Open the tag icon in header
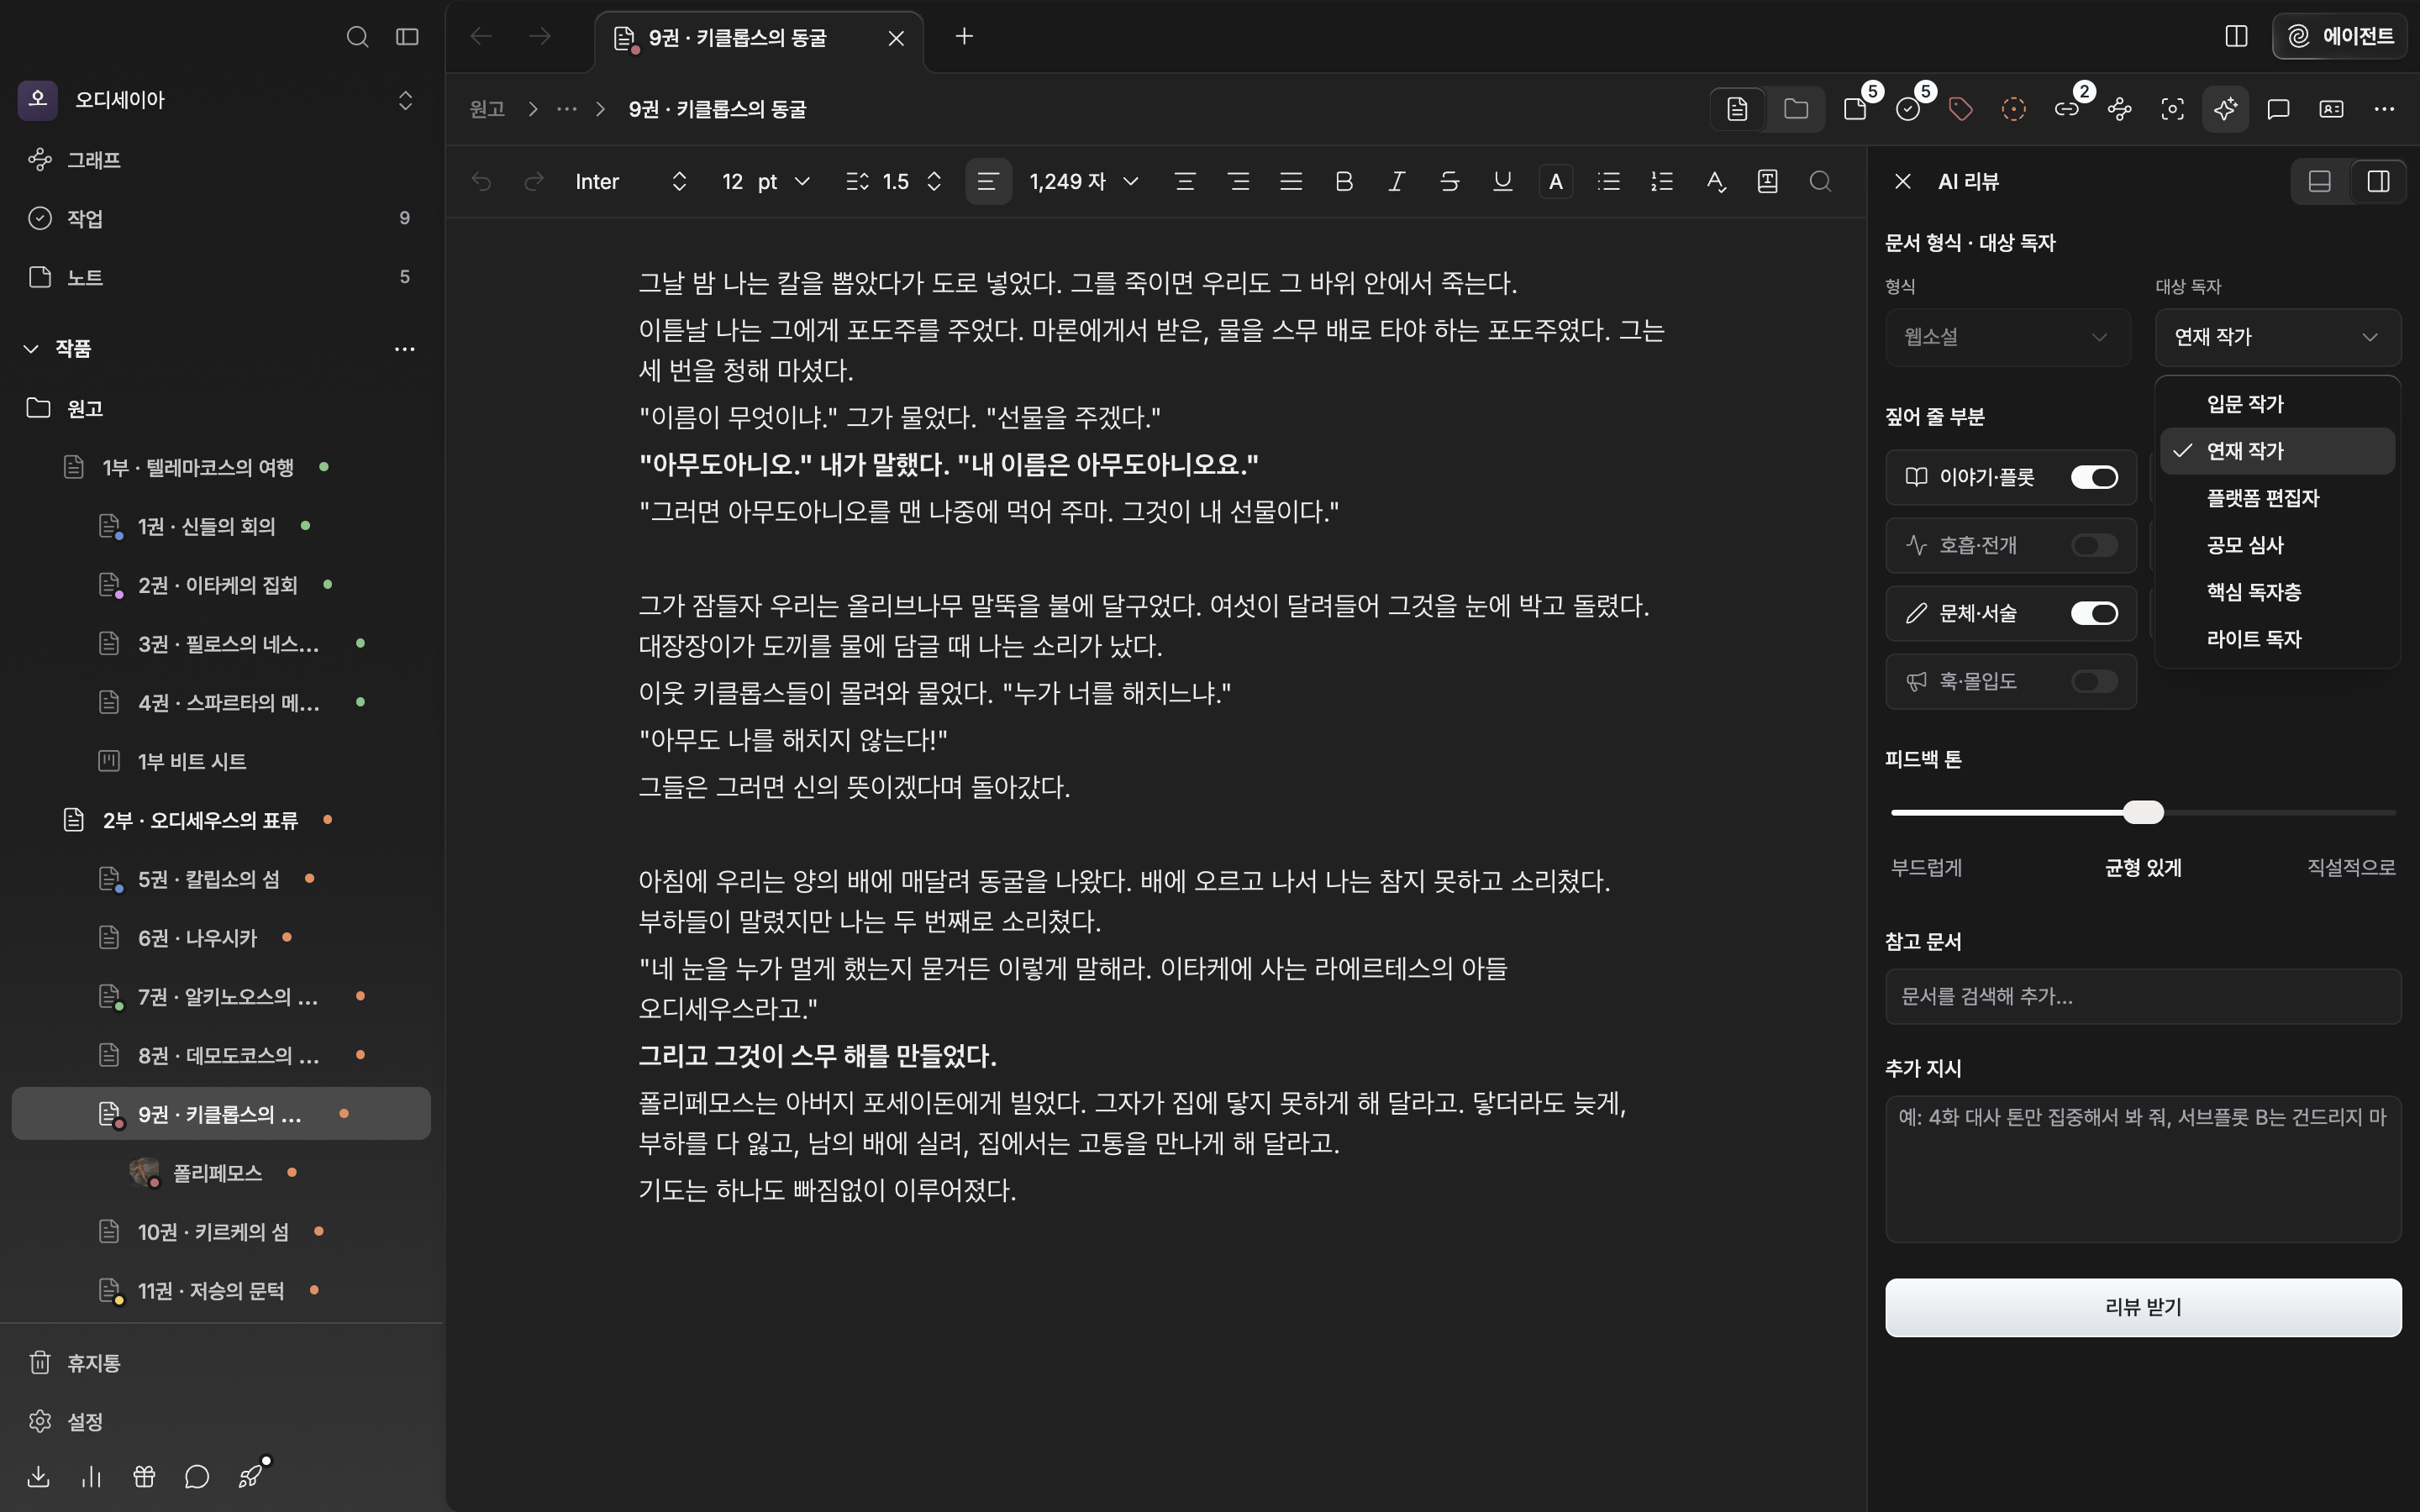 pos(1961,109)
